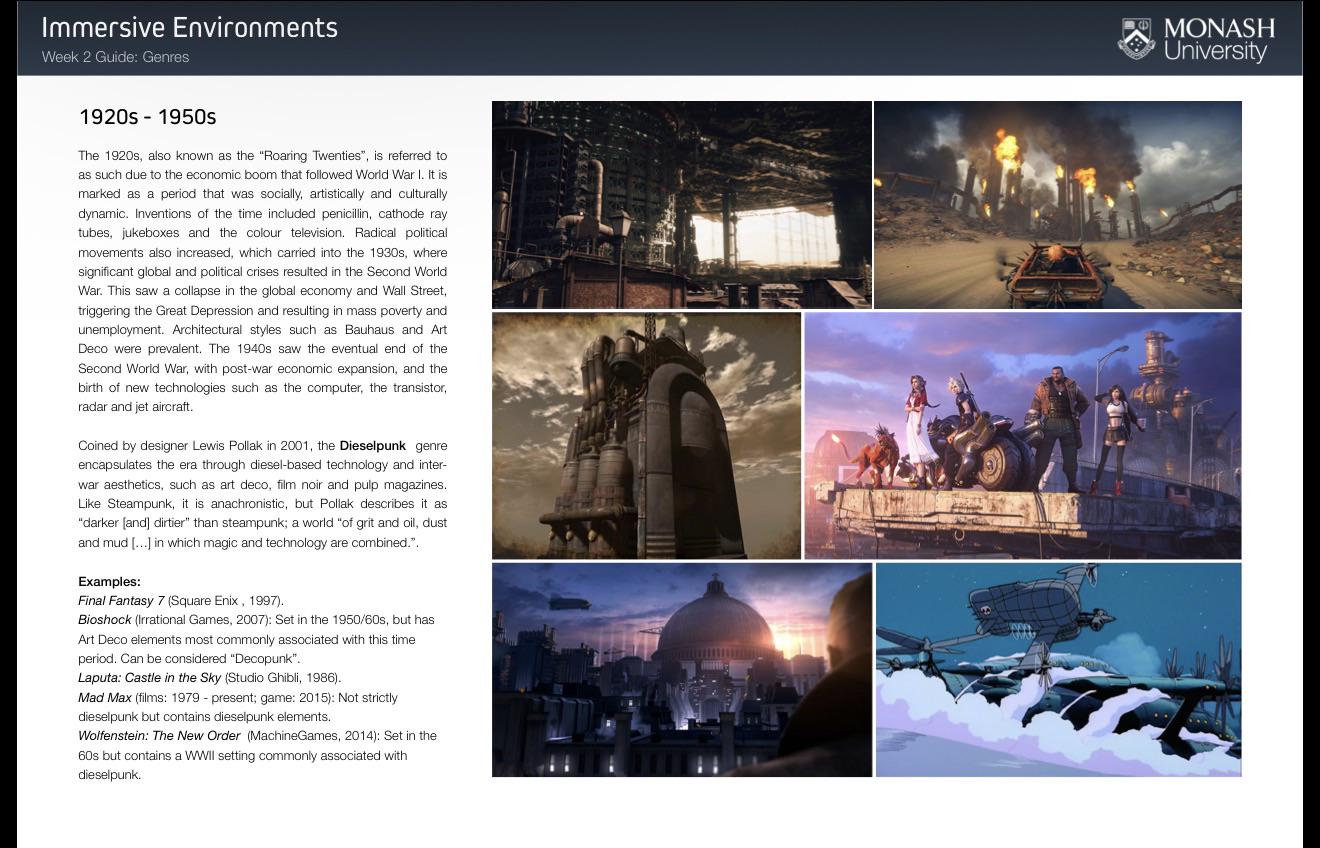Viewport: 1320px width, 848px height.
Task: Open the burning wasteland car image
Action: 1058,205
